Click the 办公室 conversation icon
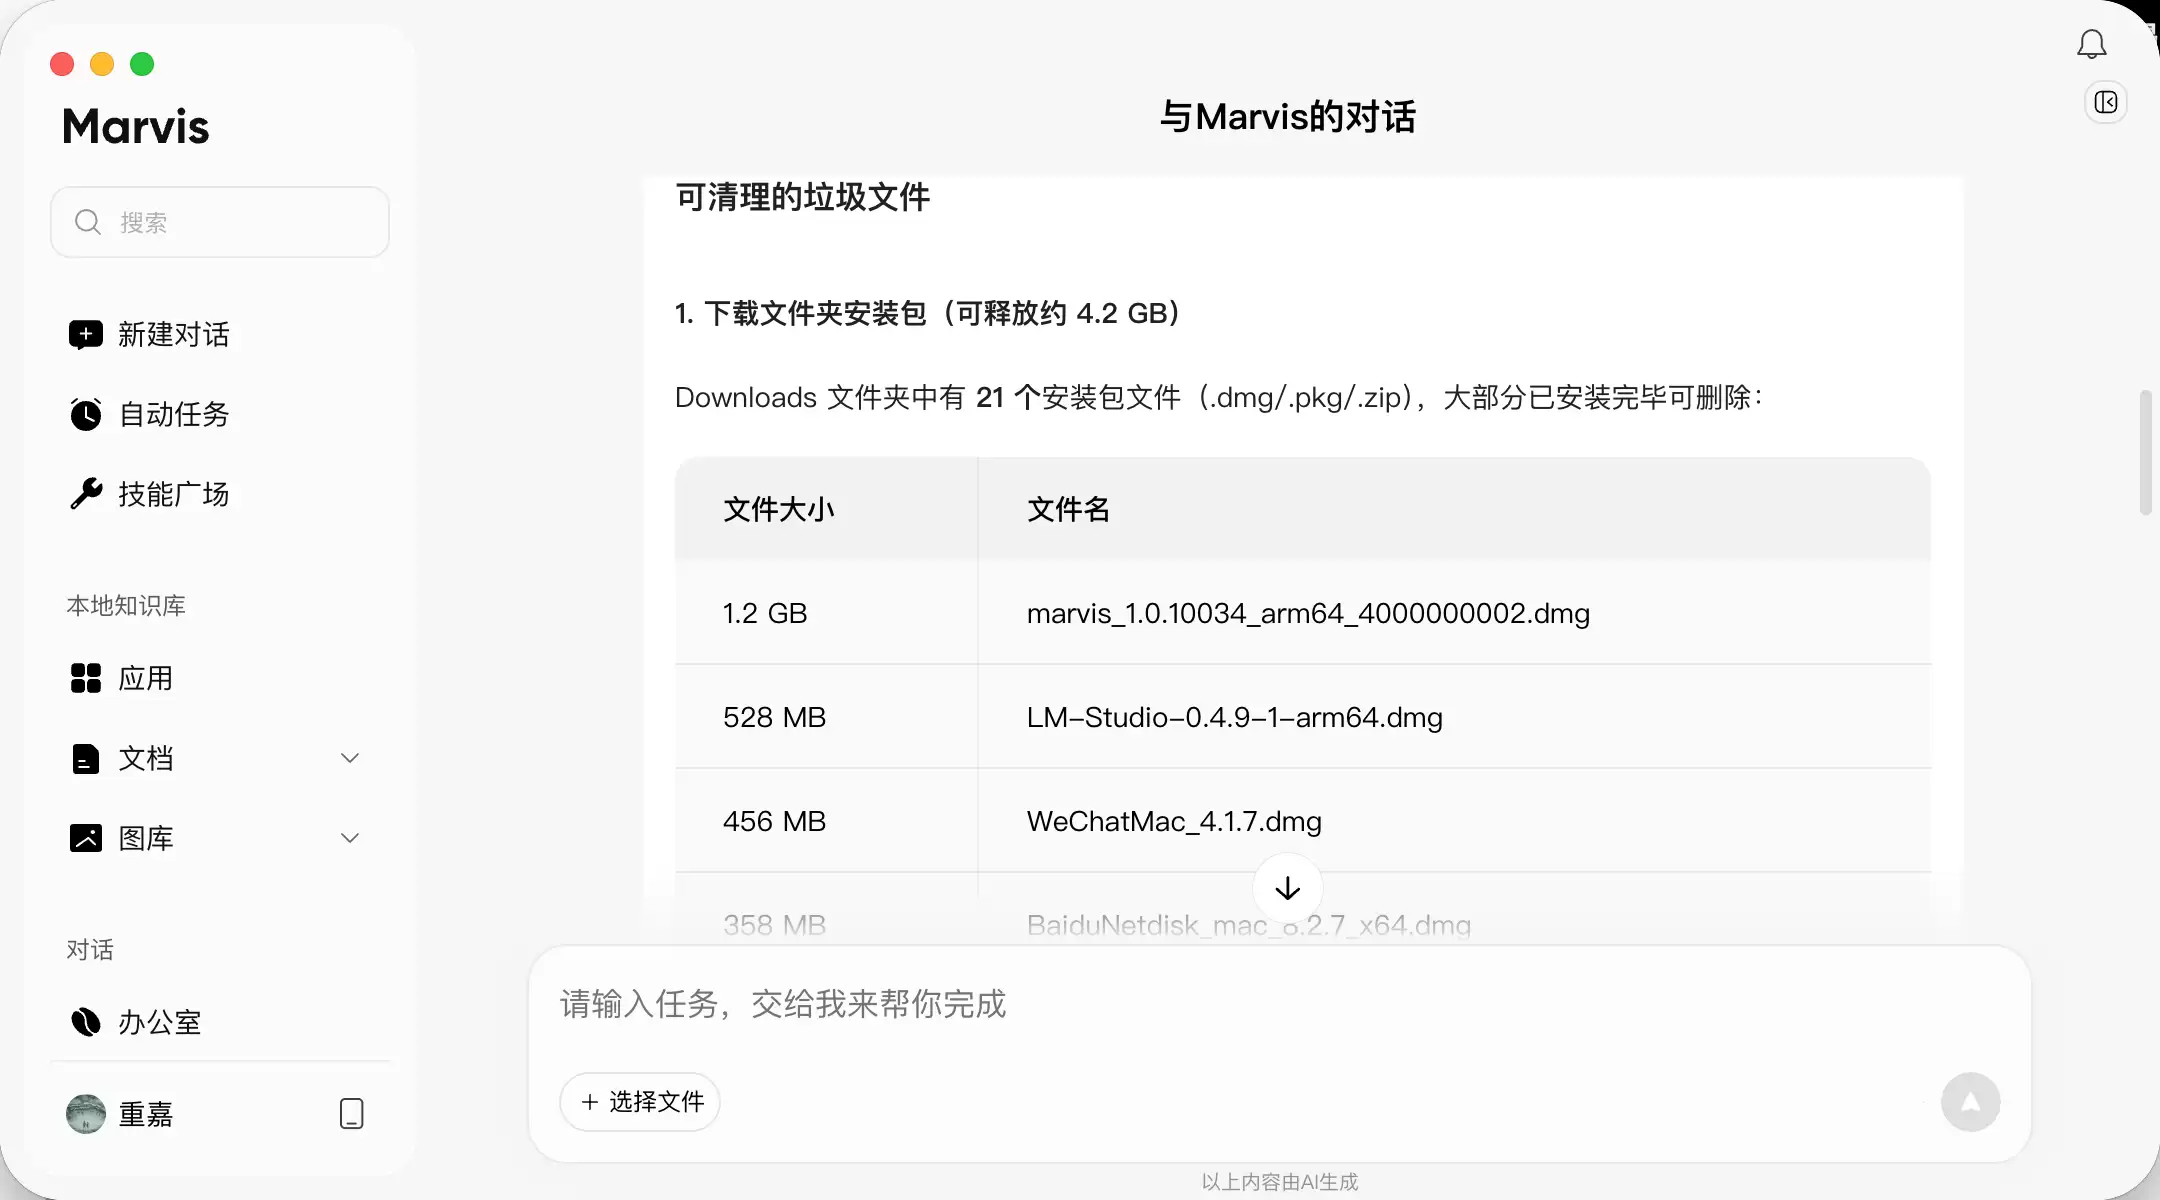The image size is (2160, 1200). click(x=86, y=1022)
